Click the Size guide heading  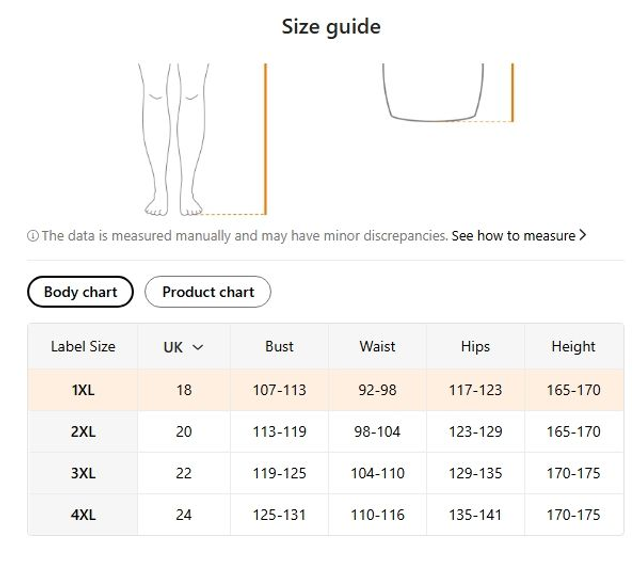click(x=330, y=27)
